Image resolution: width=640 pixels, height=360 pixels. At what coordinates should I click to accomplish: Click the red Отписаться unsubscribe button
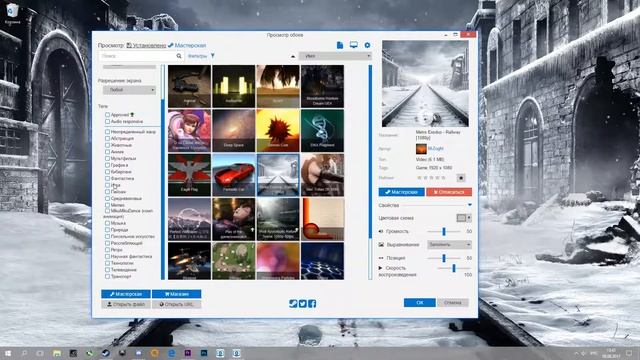coord(449,192)
